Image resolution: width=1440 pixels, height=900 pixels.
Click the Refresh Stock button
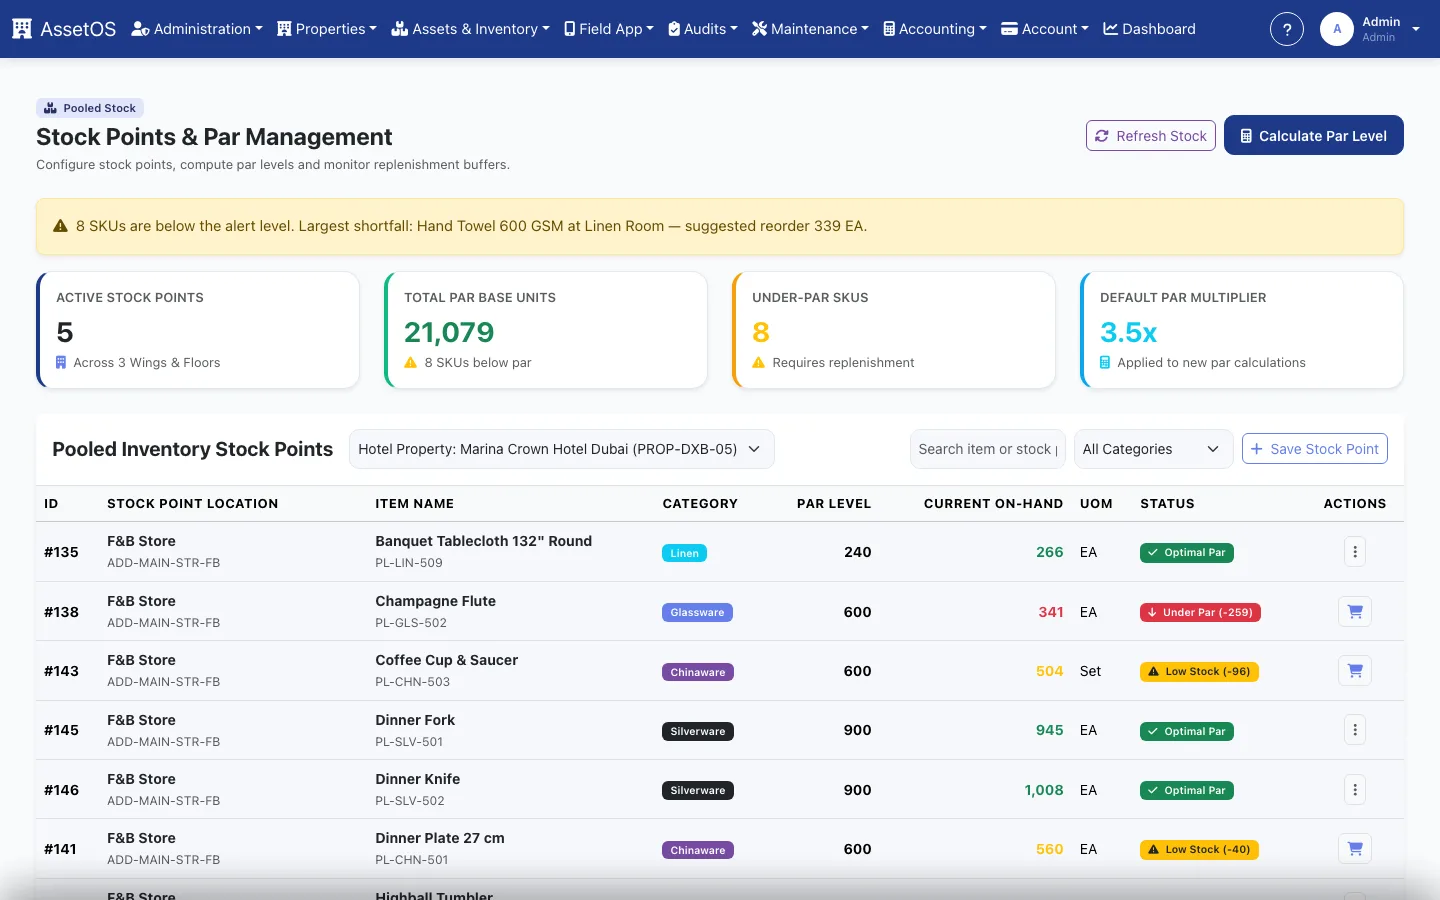(1151, 136)
